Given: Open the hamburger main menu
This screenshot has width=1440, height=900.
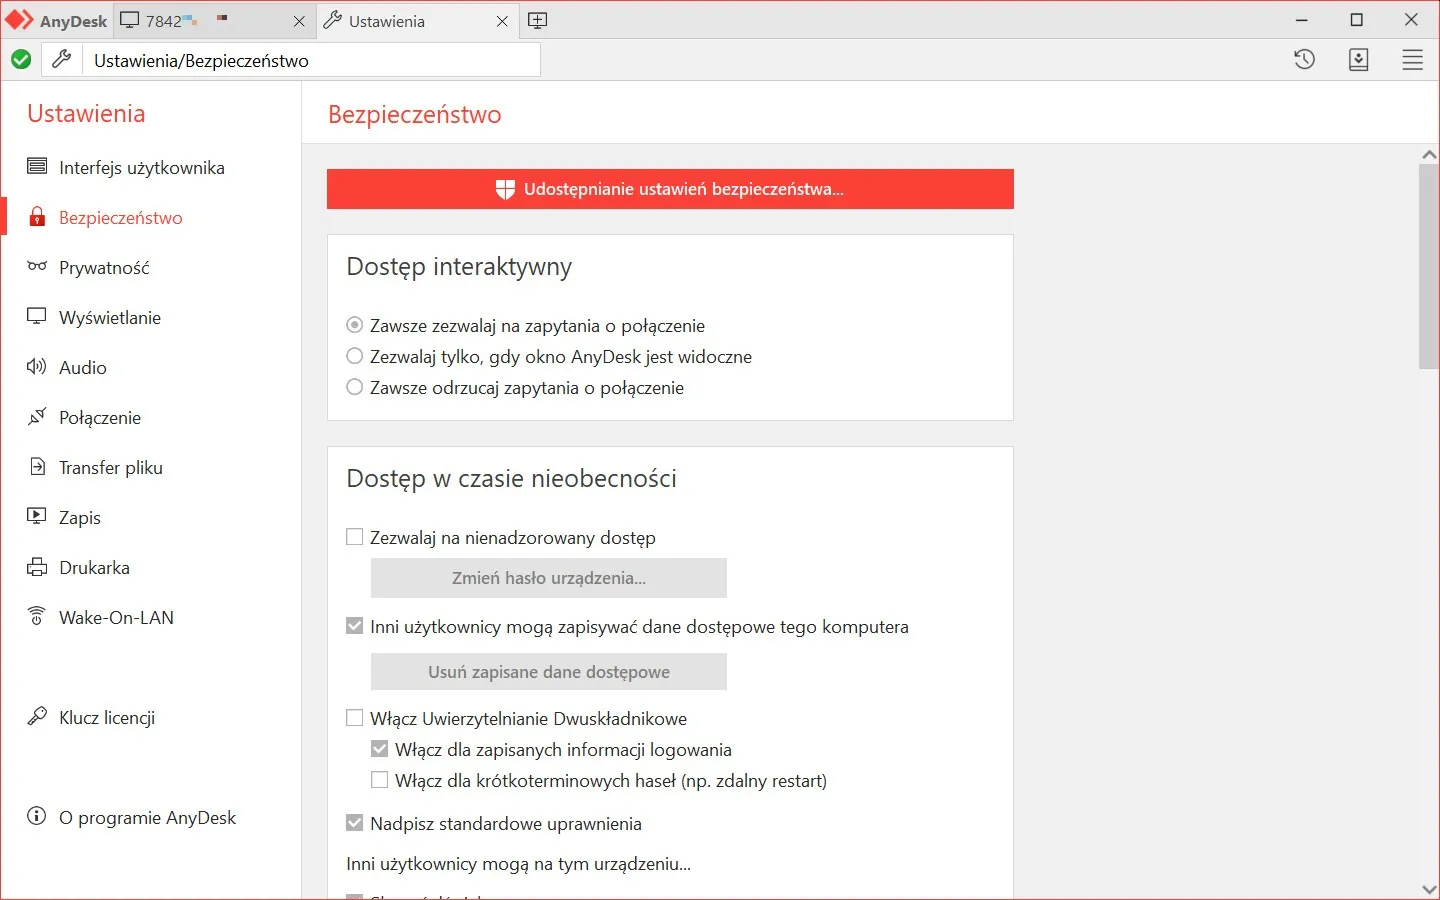Looking at the screenshot, I should [x=1412, y=60].
